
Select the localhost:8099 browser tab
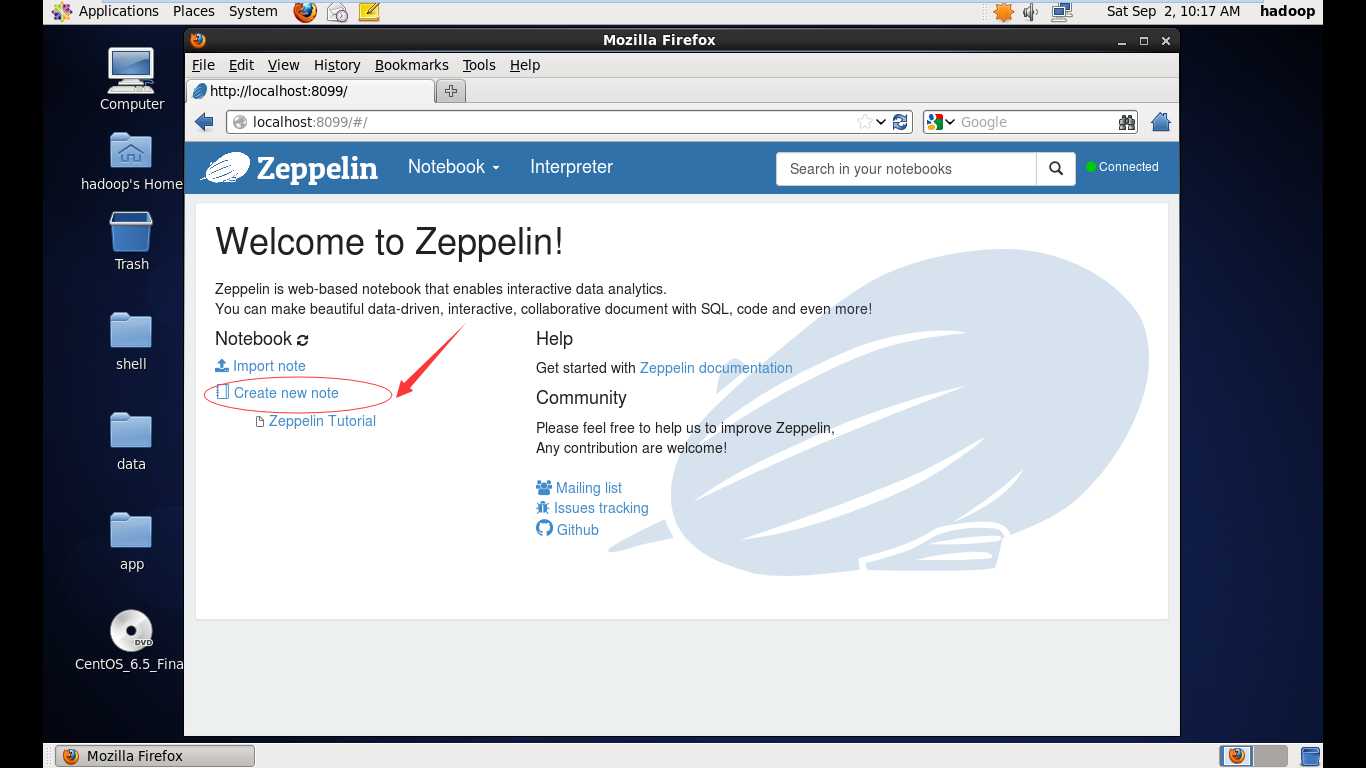click(310, 91)
